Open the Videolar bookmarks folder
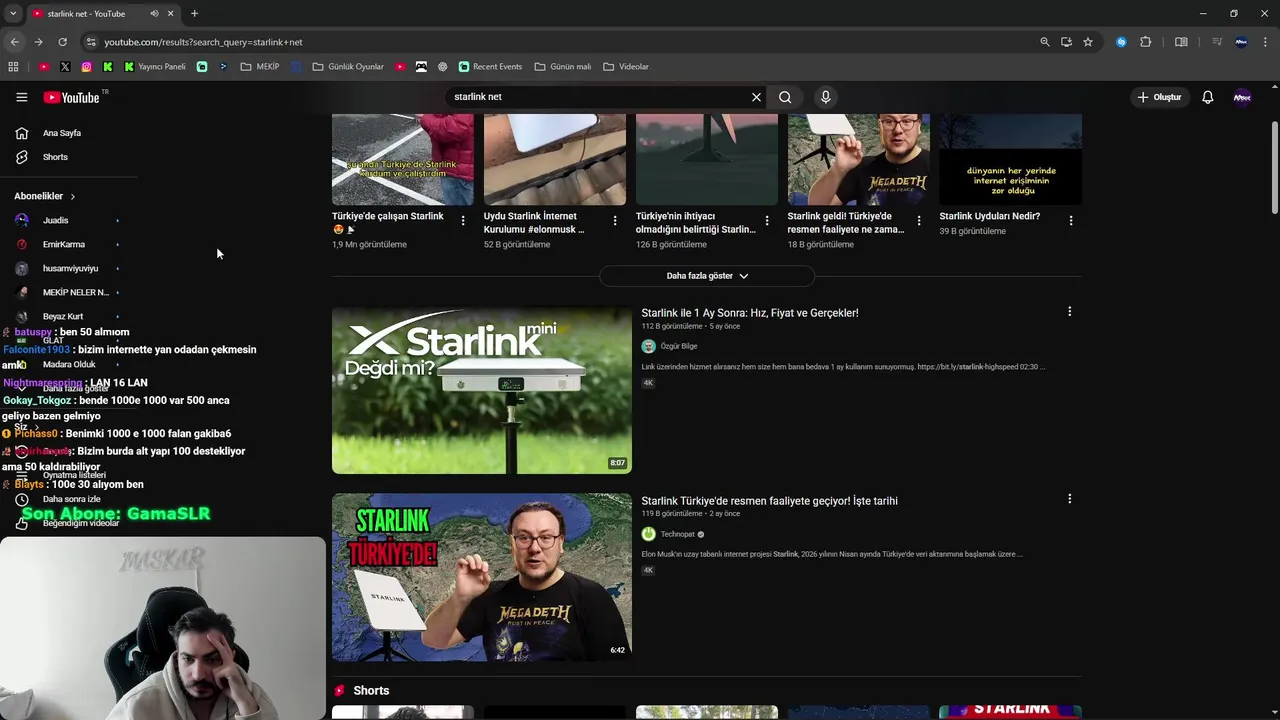 [626, 67]
